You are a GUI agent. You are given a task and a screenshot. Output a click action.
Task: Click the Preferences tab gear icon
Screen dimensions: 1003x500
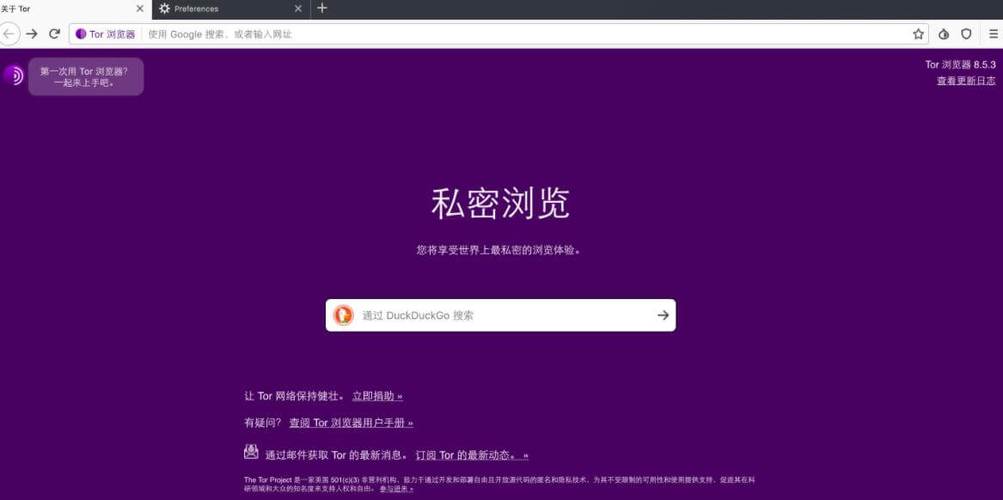(164, 9)
